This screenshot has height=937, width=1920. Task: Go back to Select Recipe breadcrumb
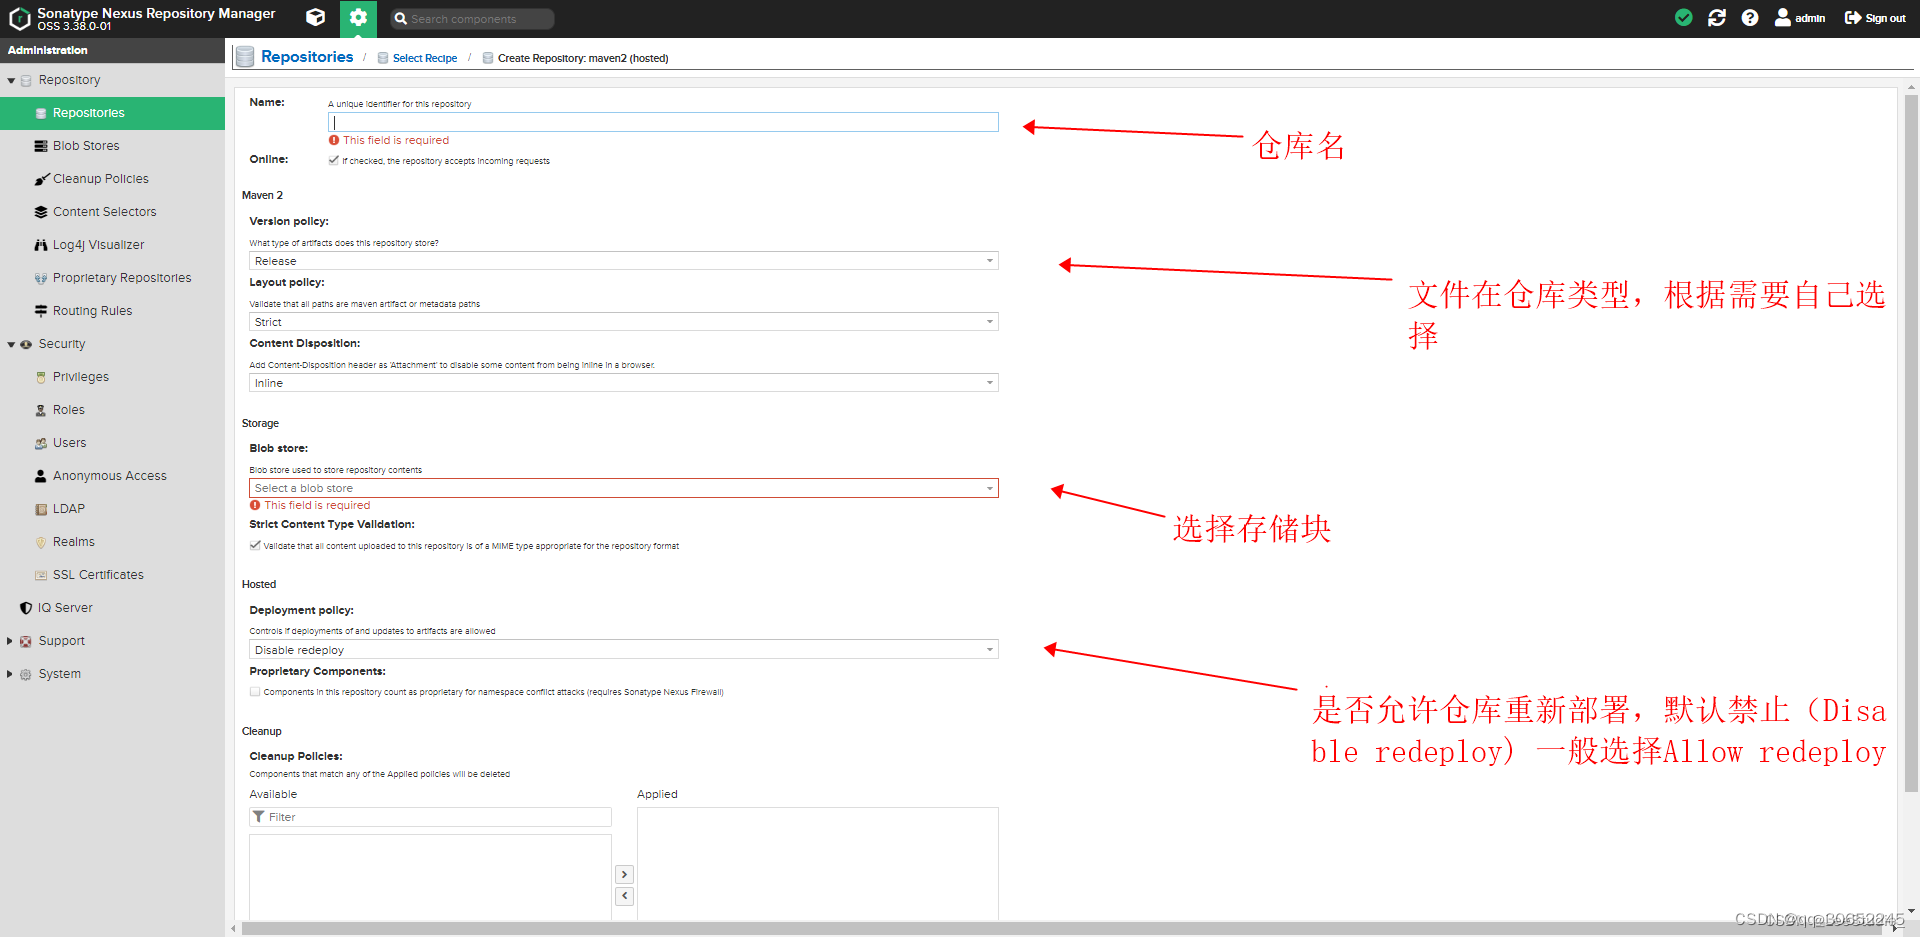(425, 58)
